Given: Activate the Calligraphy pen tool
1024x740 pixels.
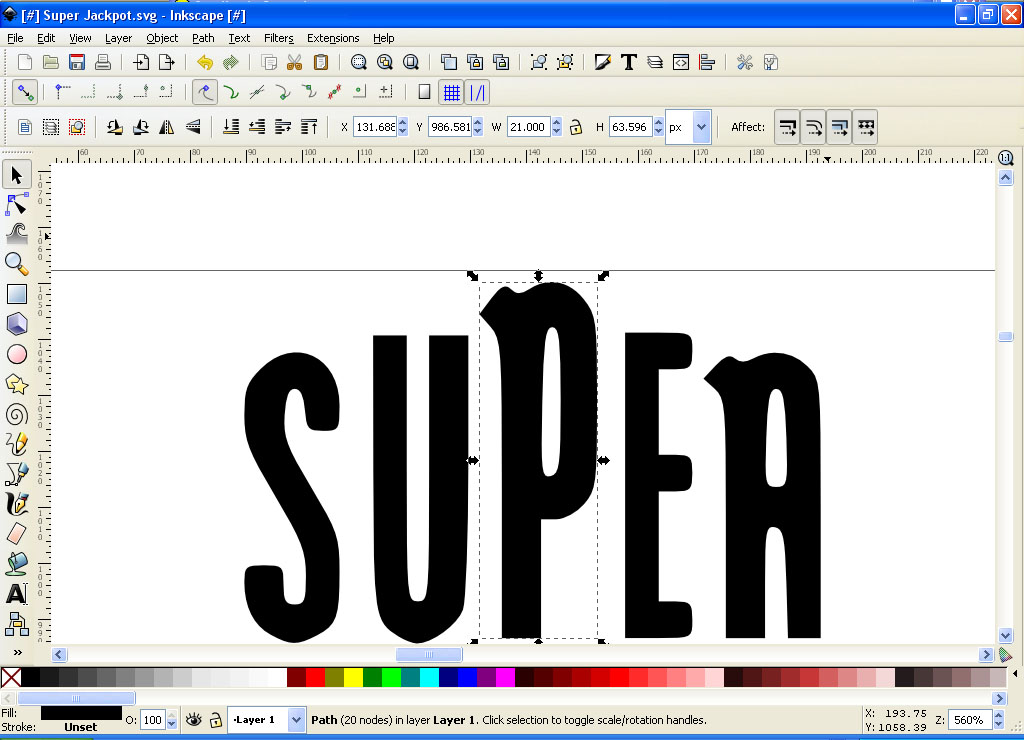Looking at the screenshot, I should click(17, 503).
